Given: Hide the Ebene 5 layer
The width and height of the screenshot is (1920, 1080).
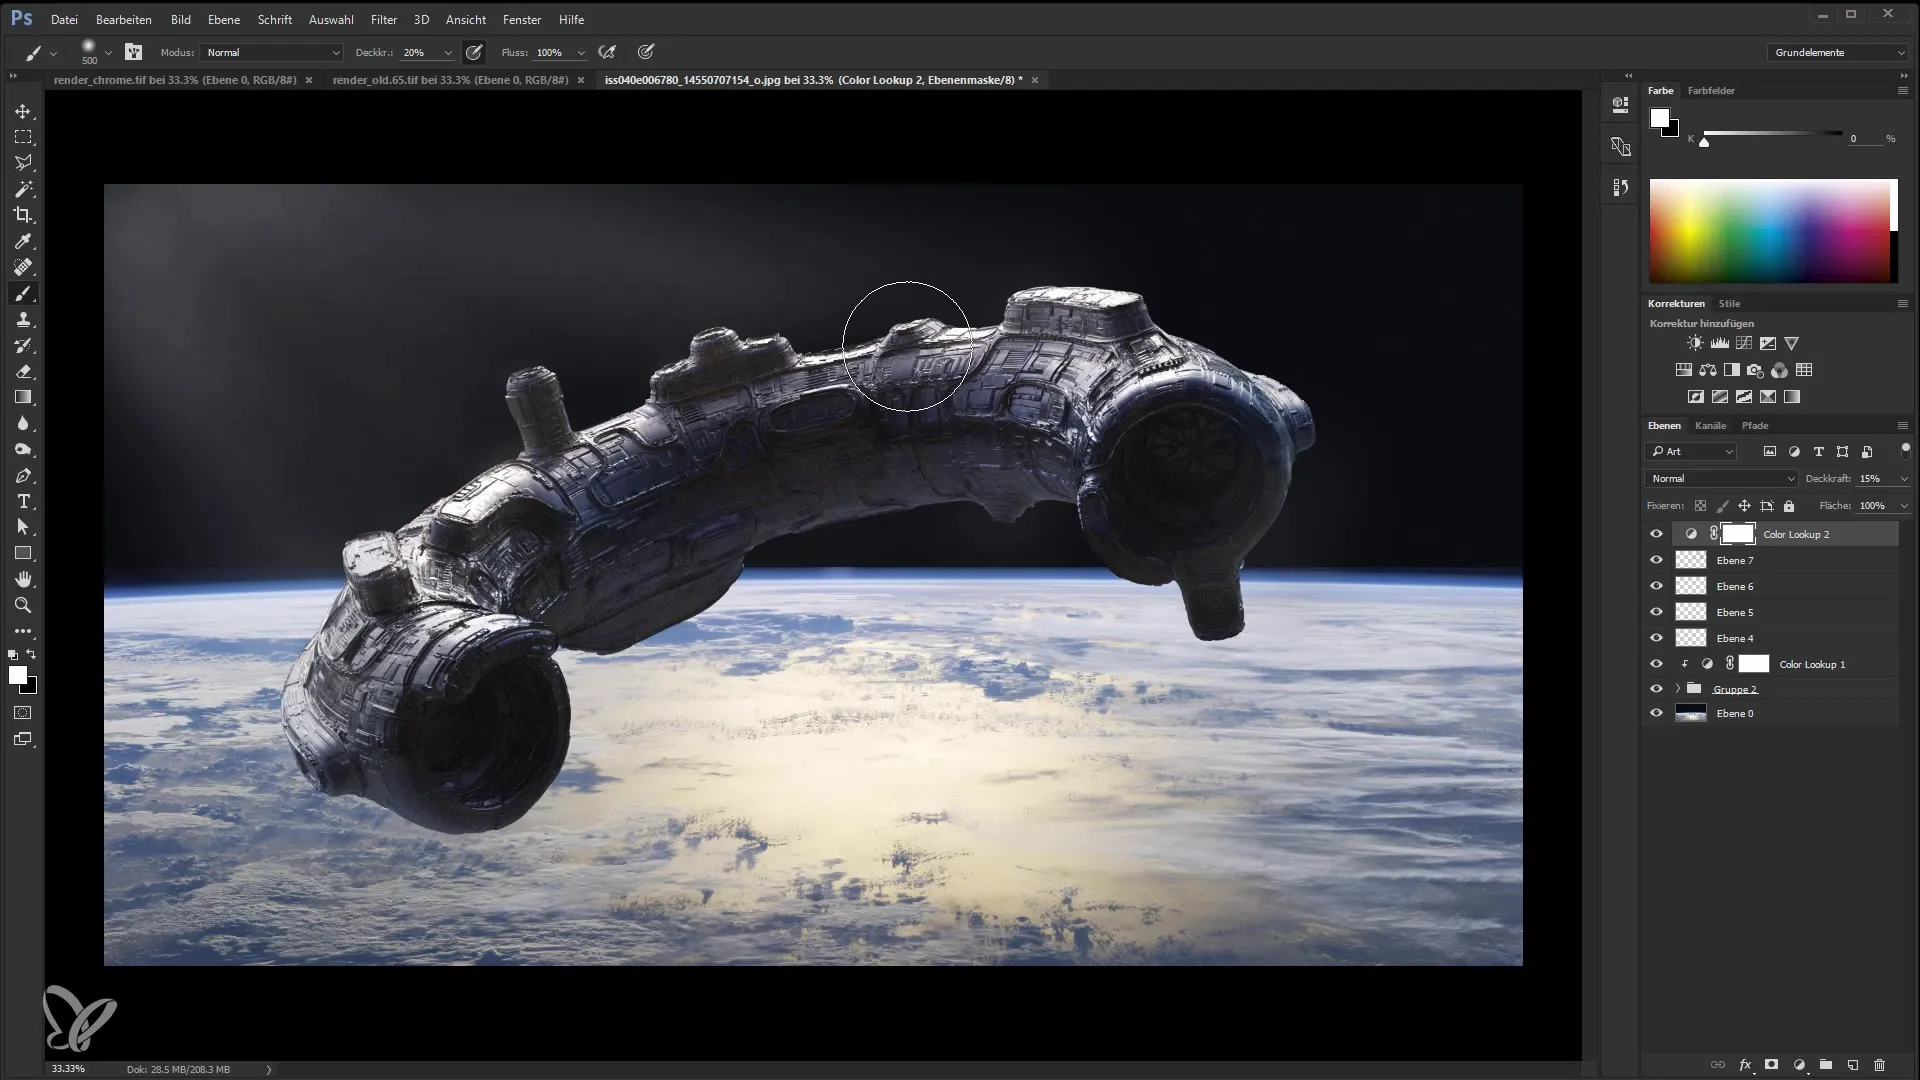Looking at the screenshot, I should [1656, 612].
